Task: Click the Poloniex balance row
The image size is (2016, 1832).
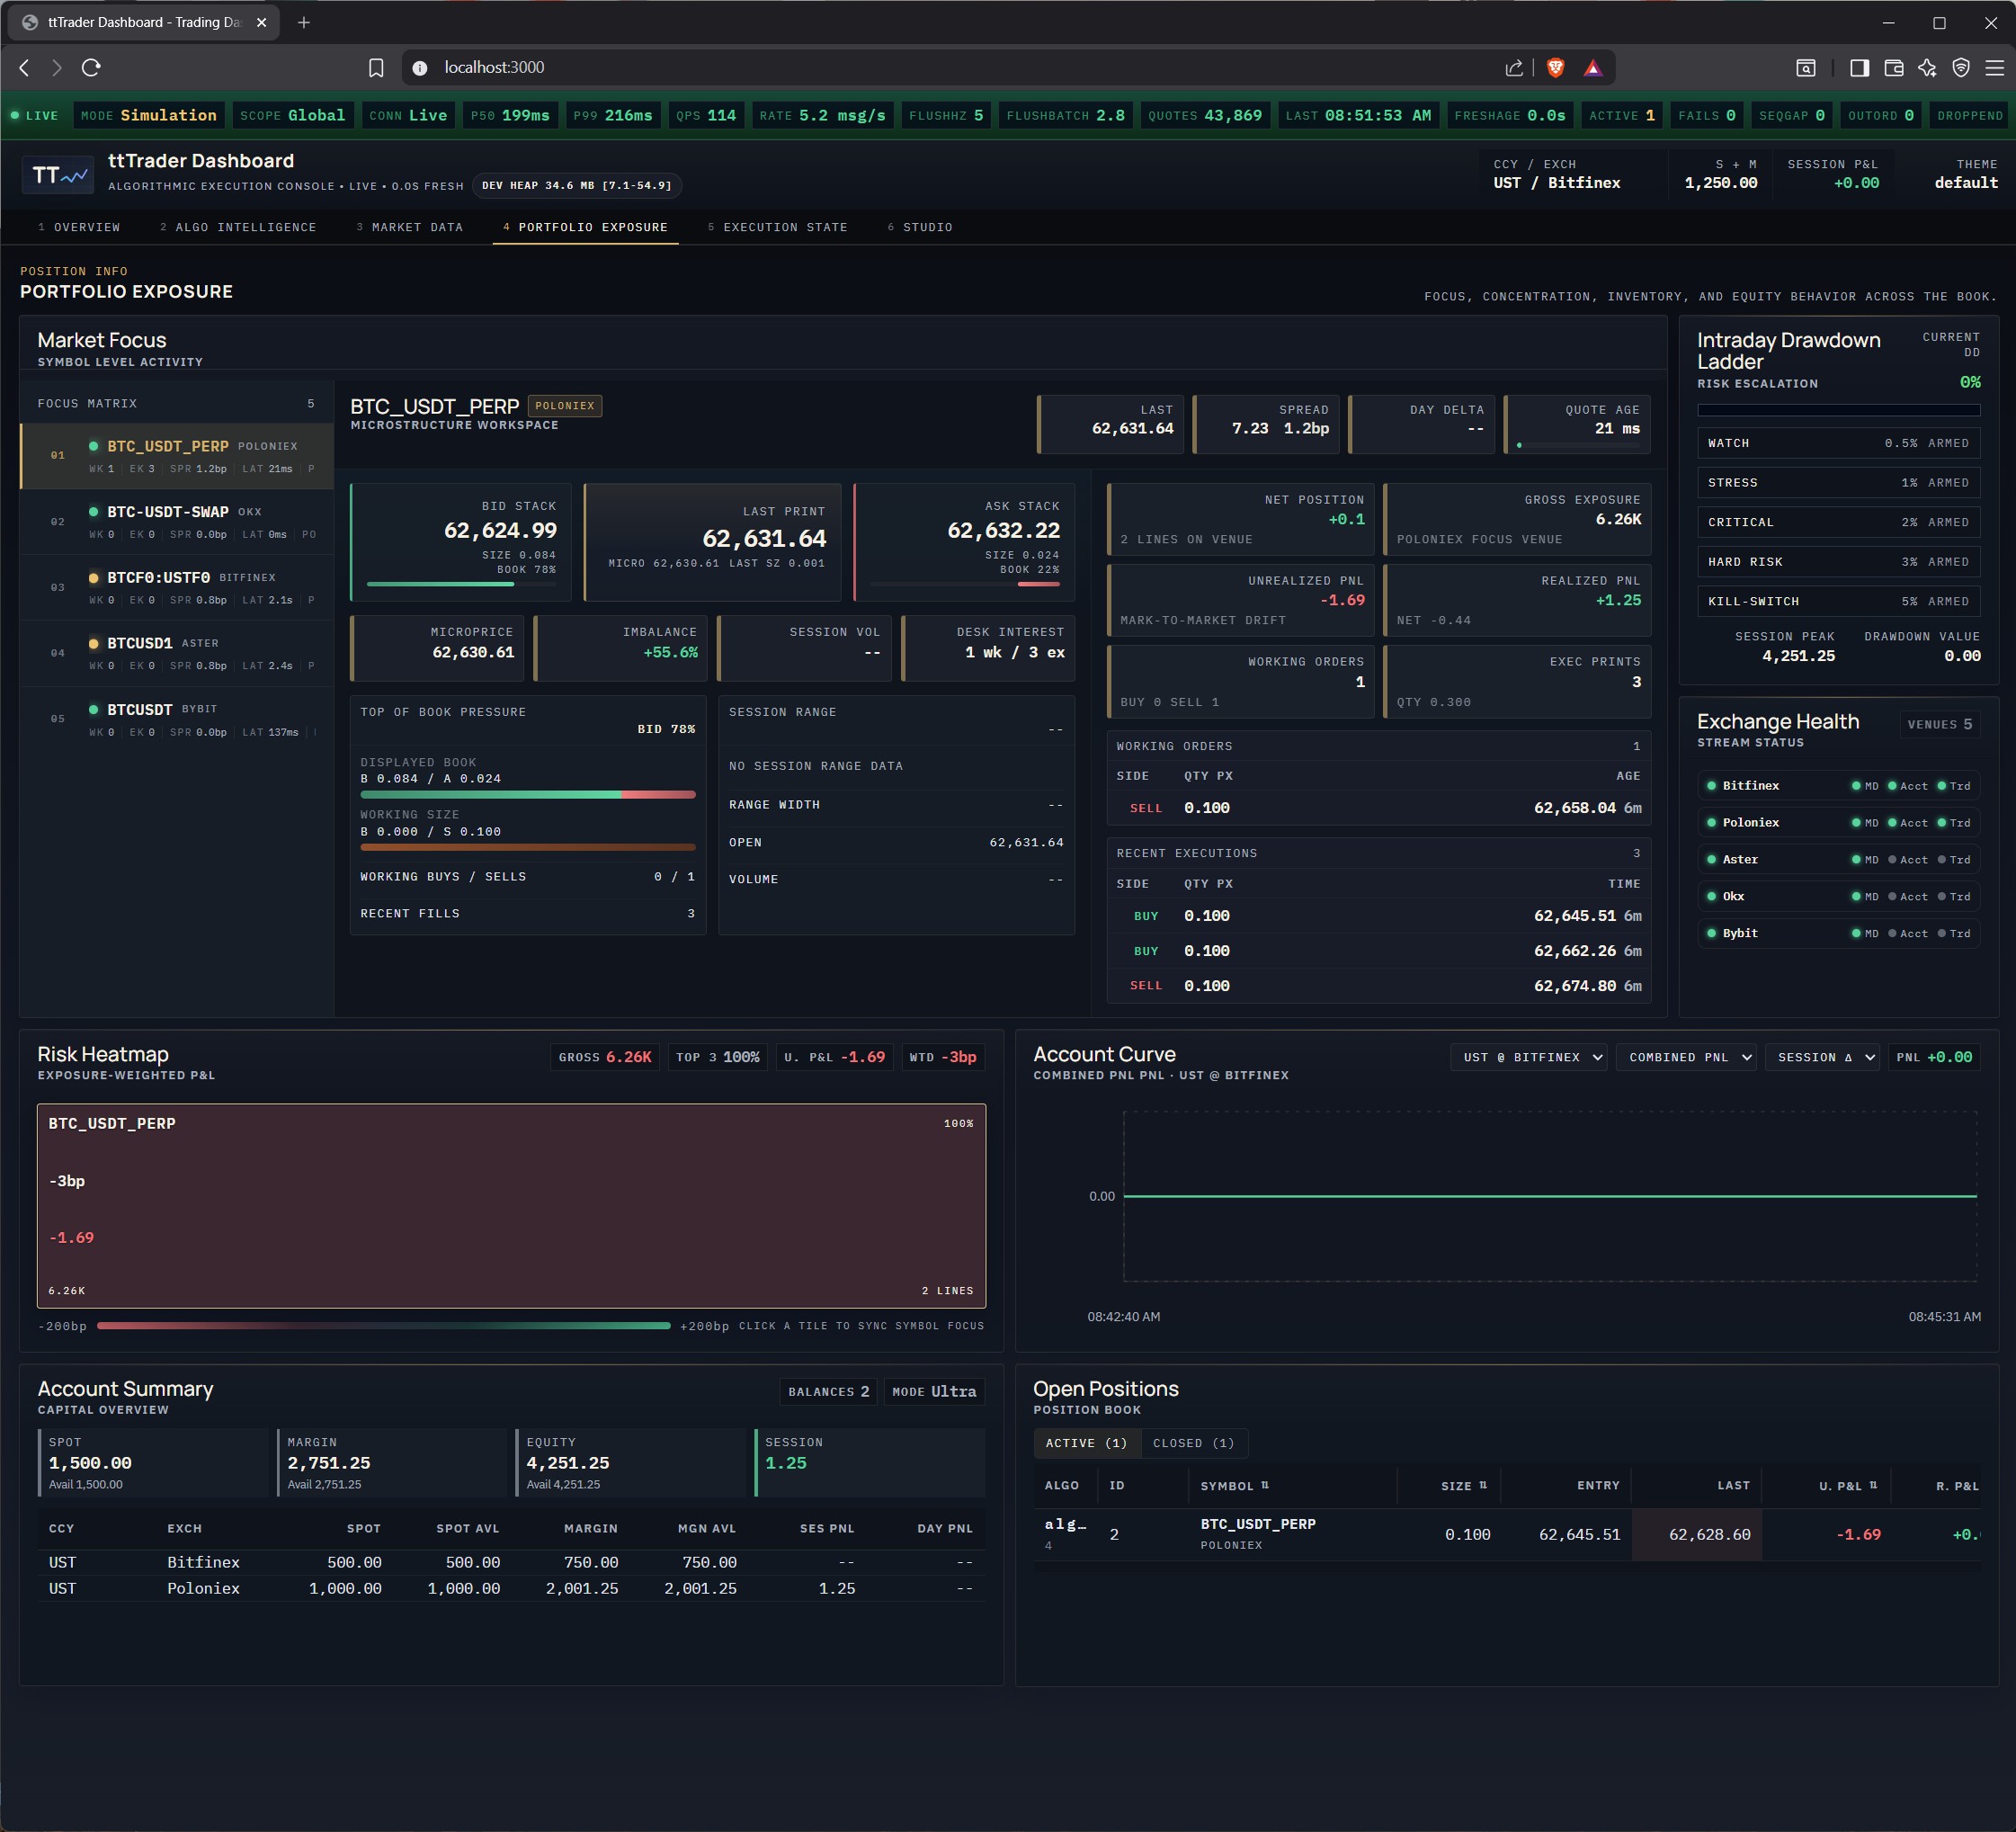Action: pyautogui.click(x=511, y=1588)
